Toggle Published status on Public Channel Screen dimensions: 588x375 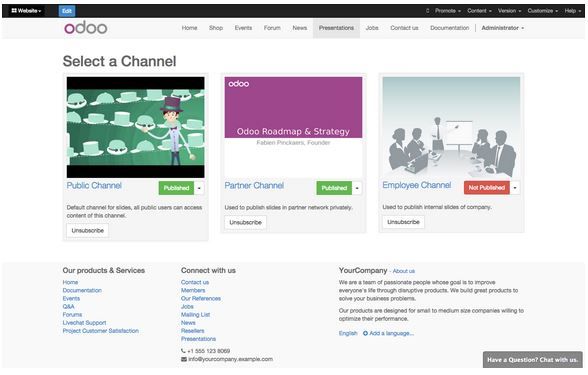click(x=176, y=188)
